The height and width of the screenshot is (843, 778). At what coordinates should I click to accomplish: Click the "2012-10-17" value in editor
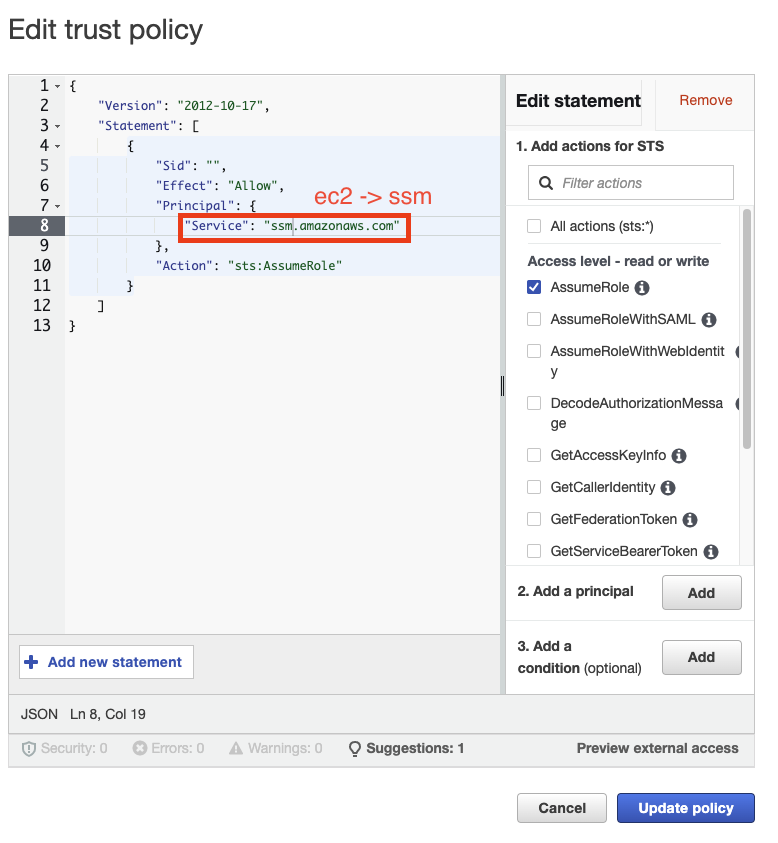coord(220,106)
